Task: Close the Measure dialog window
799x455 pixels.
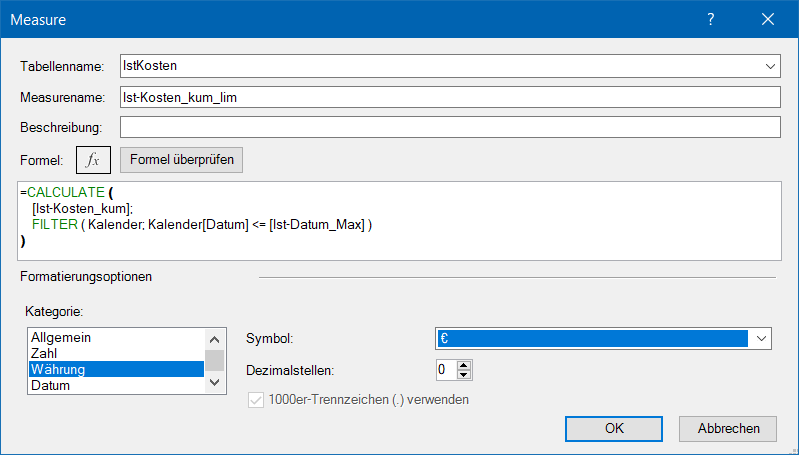Action: 768,19
